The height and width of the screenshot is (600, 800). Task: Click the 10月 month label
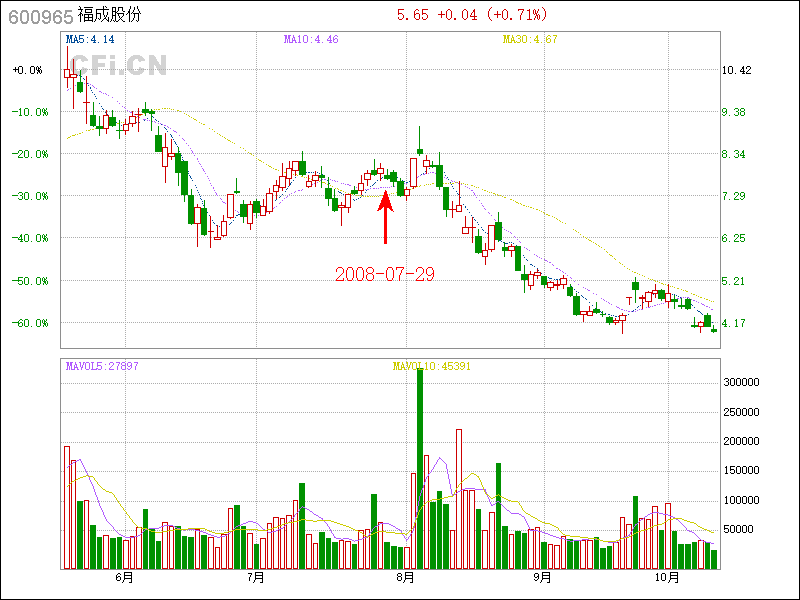point(667,578)
